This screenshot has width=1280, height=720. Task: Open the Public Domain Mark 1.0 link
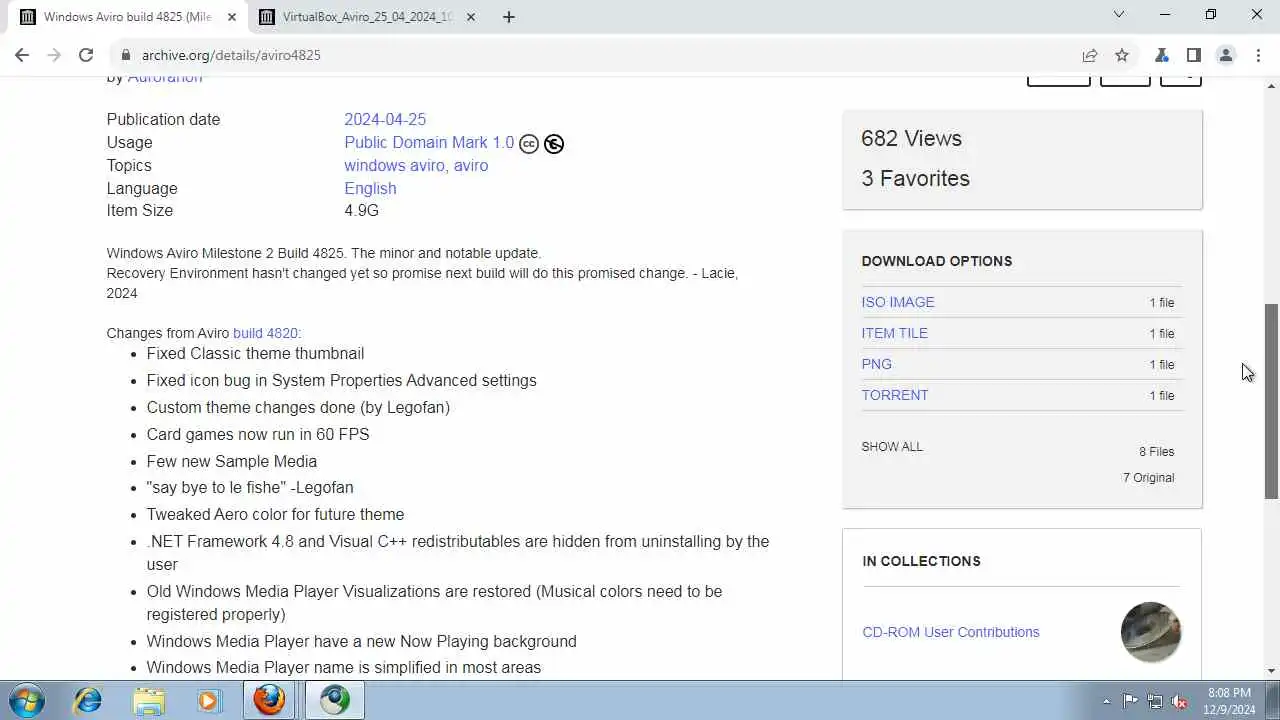point(429,142)
